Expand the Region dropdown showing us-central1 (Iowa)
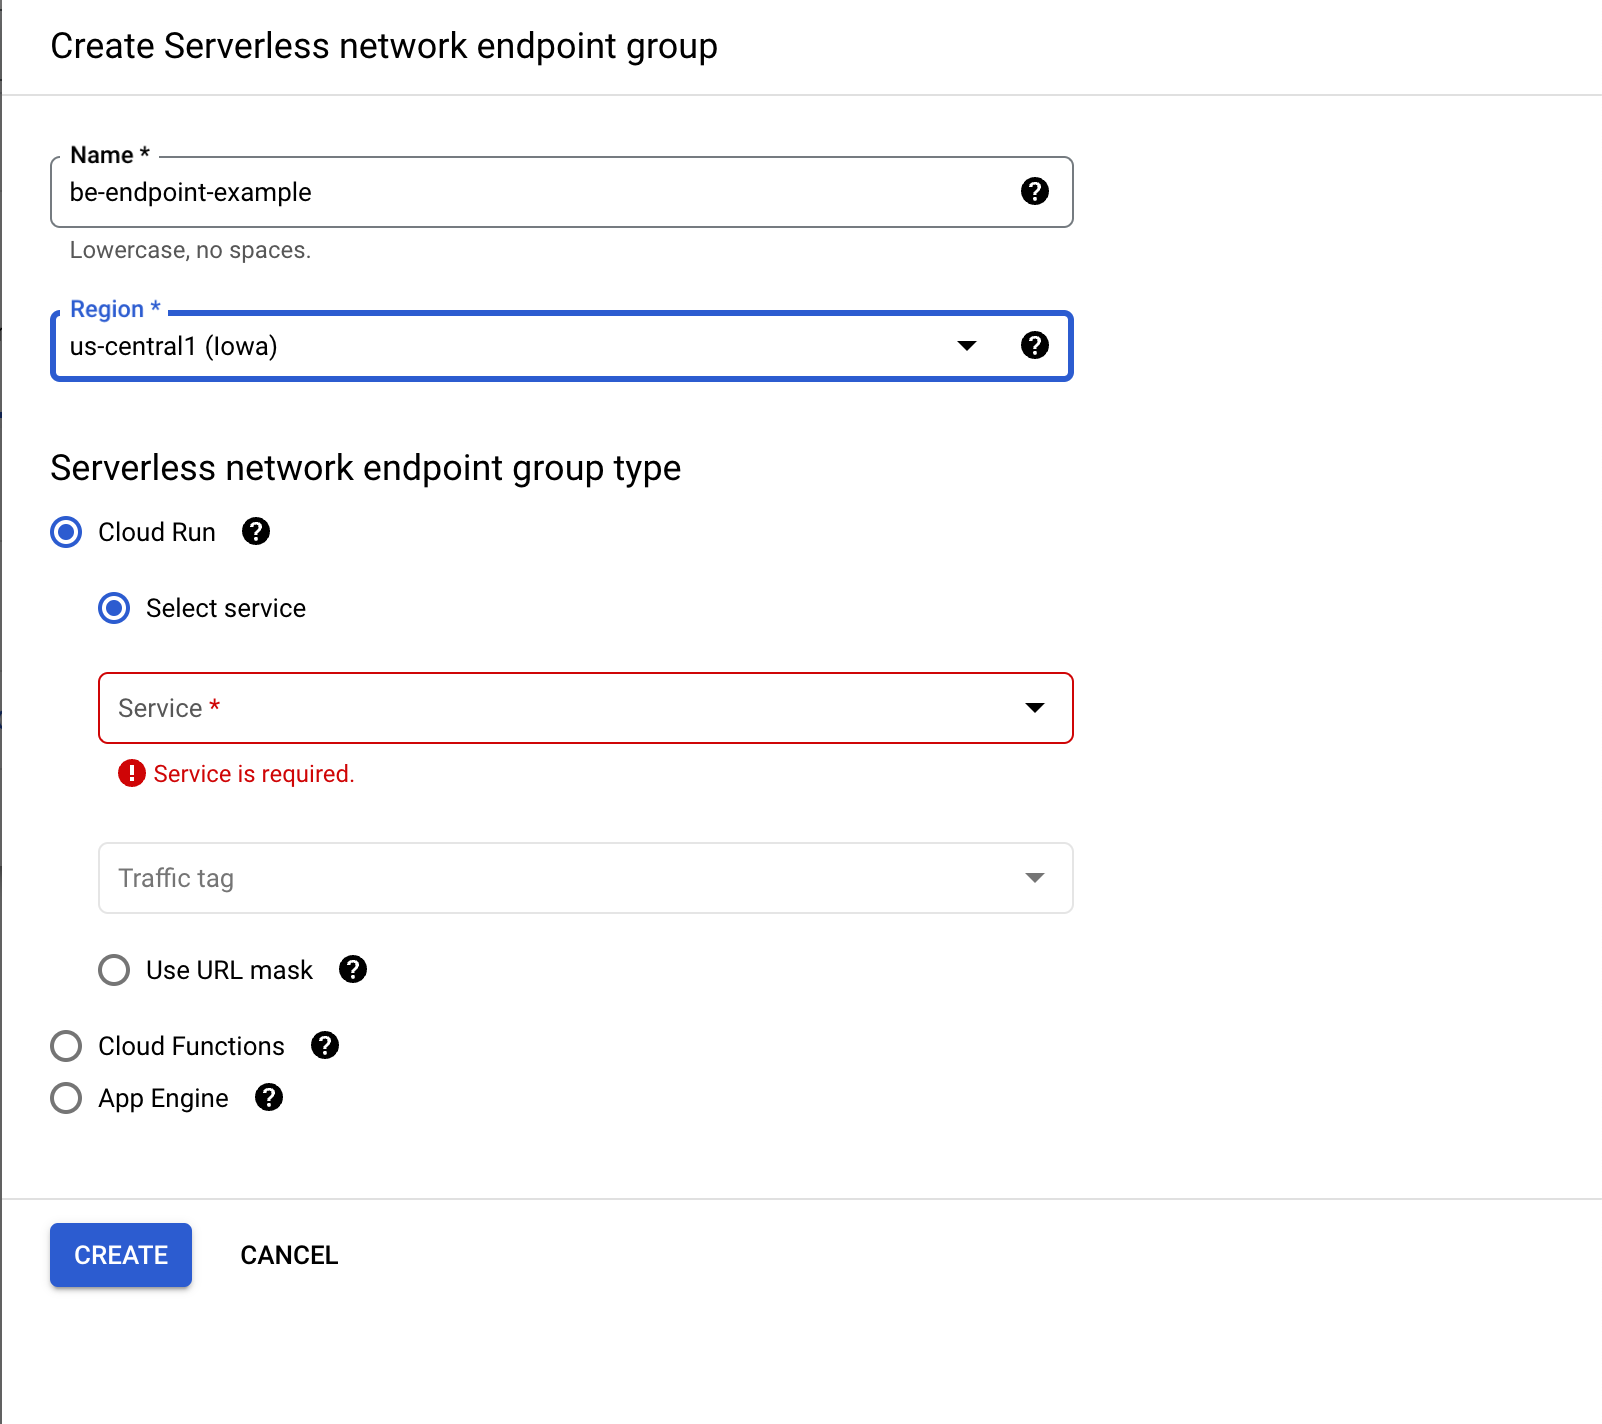This screenshot has height=1424, width=1602. coord(966,346)
